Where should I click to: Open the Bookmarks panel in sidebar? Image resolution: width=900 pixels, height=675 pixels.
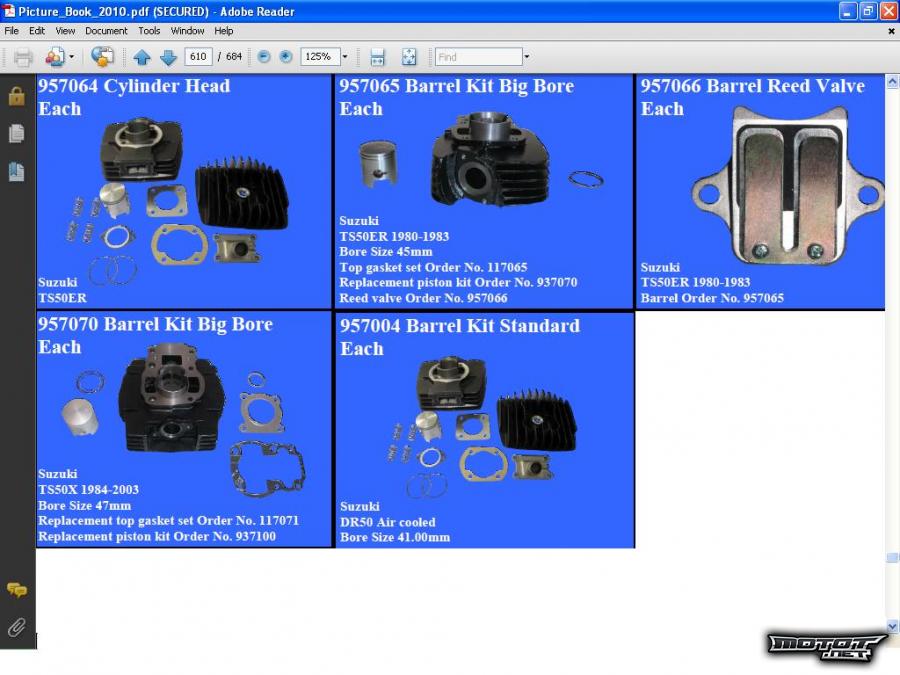tap(17, 171)
